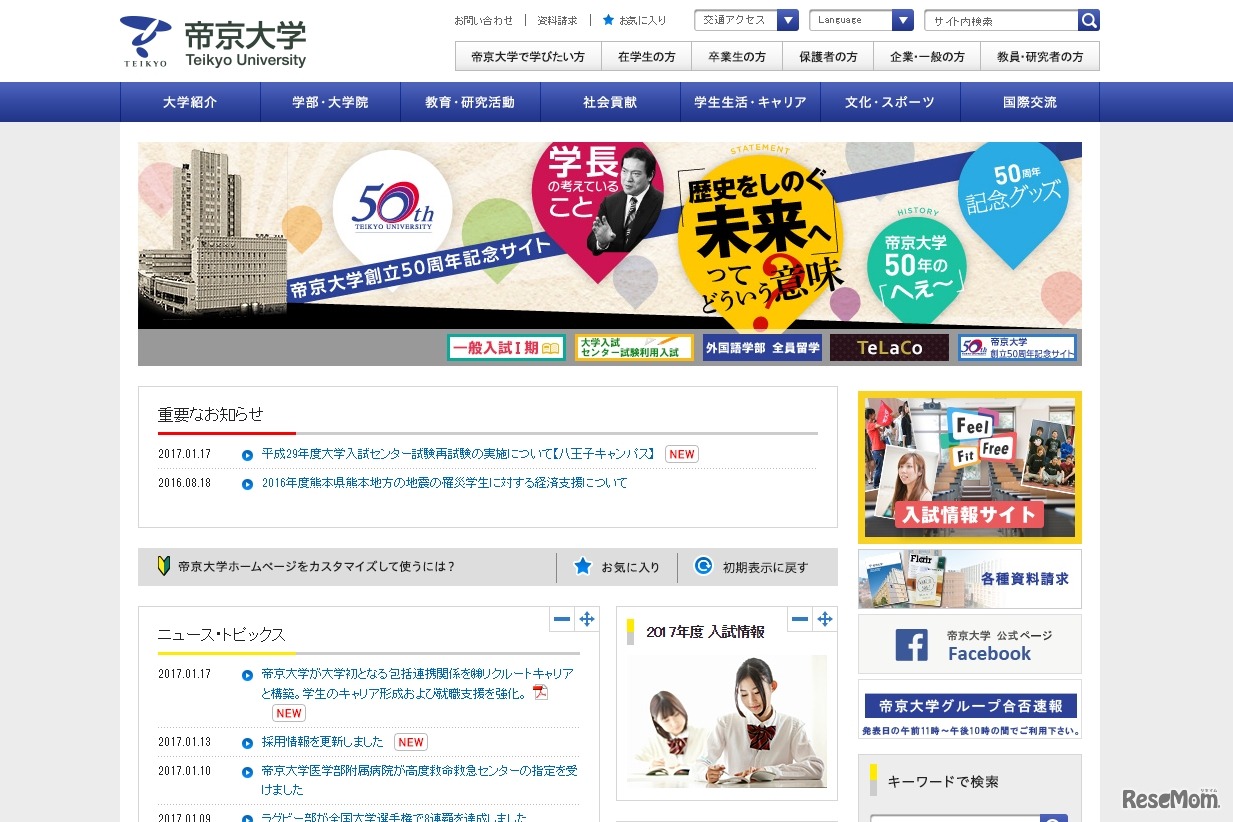Select 卒業生の方 tab

point(737,57)
